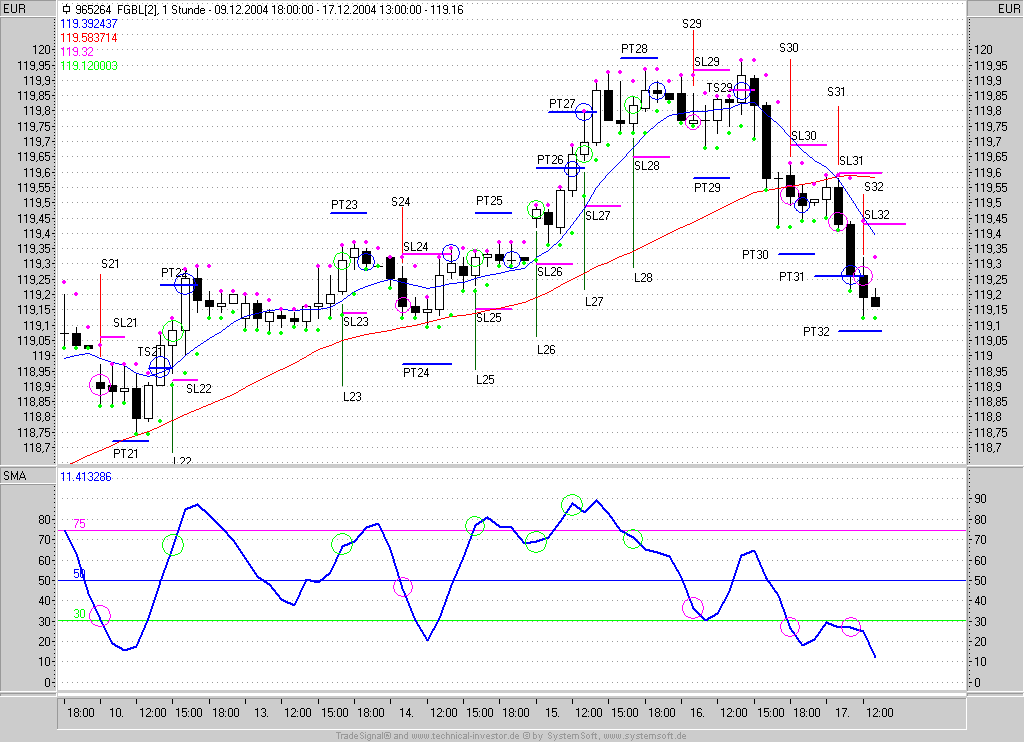Click the SL24 stop-loss label
This screenshot has width=1024, height=742.
415,246
